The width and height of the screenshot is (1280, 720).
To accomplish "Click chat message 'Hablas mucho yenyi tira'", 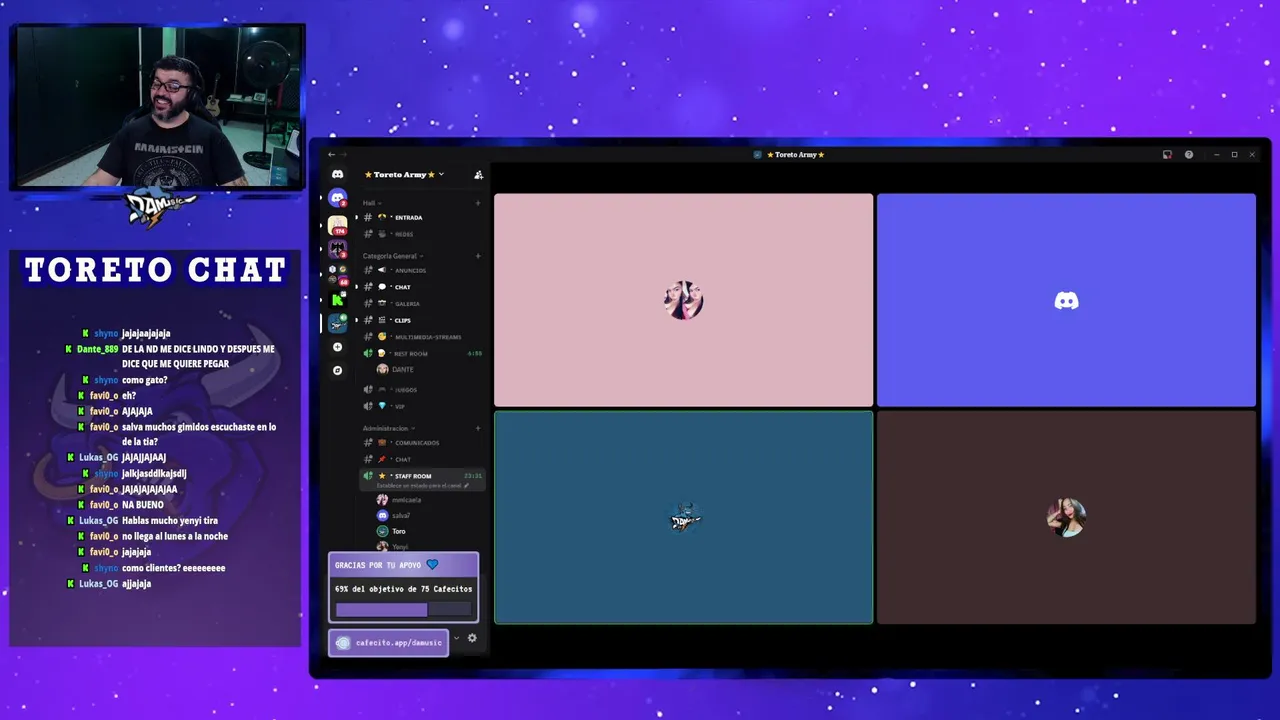I will pyautogui.click(x=170, y=521).
